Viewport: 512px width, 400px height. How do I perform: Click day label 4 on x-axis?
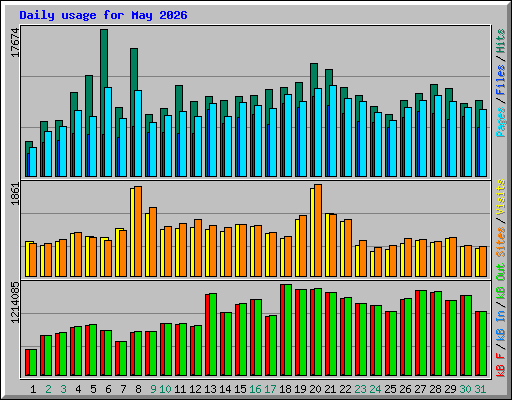tap(78, 389)
